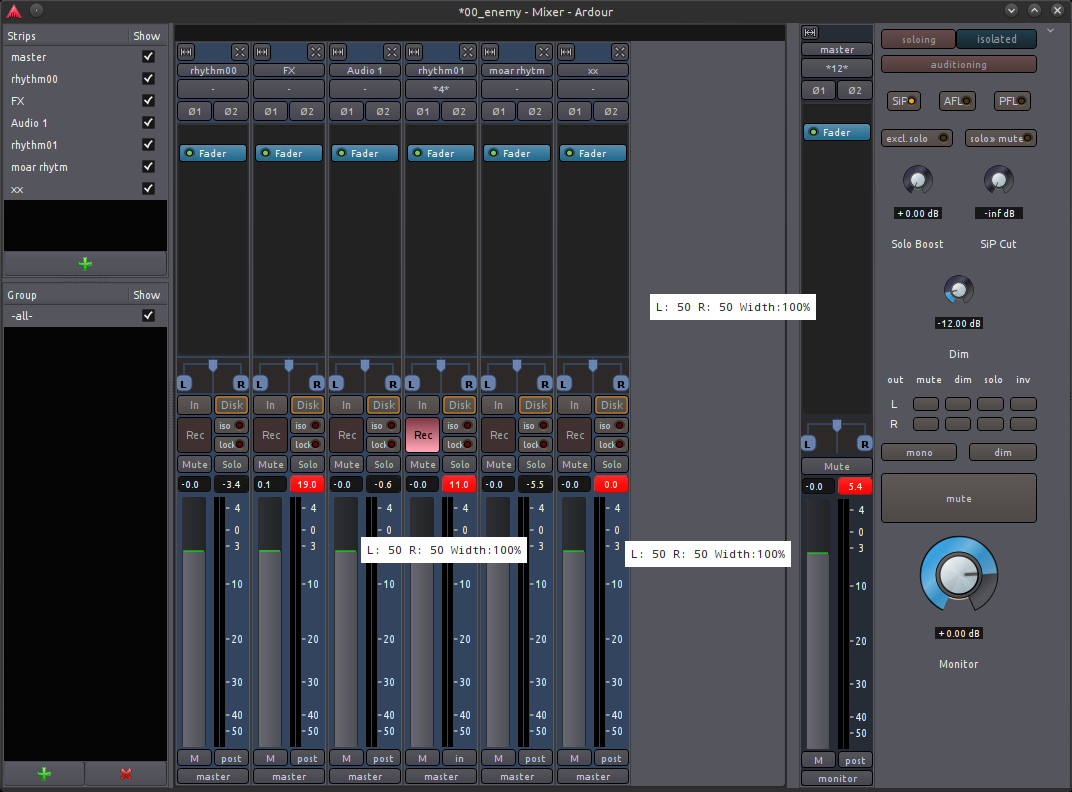This screenshot has height=792, width=1072.
Task: Toggle strip width on the rhythm00 strip
Action: 186,51
